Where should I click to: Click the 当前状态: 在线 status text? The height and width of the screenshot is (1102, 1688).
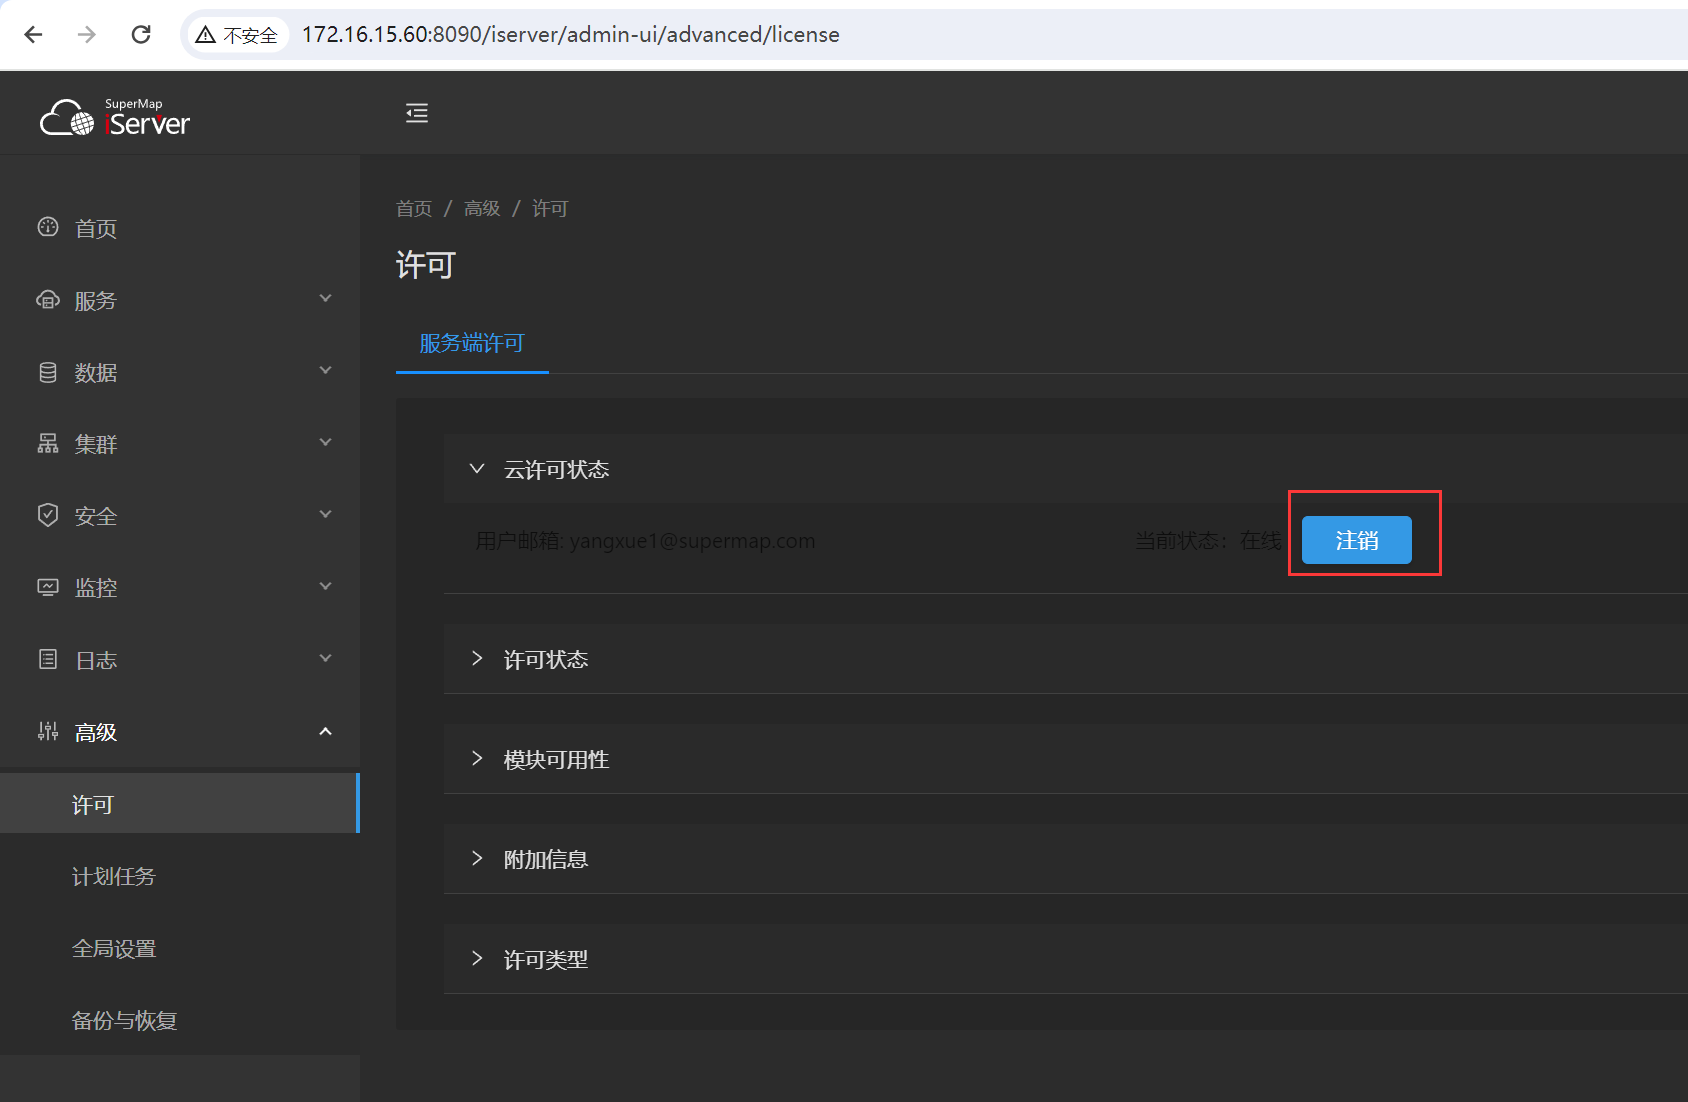click(1208, 541)
